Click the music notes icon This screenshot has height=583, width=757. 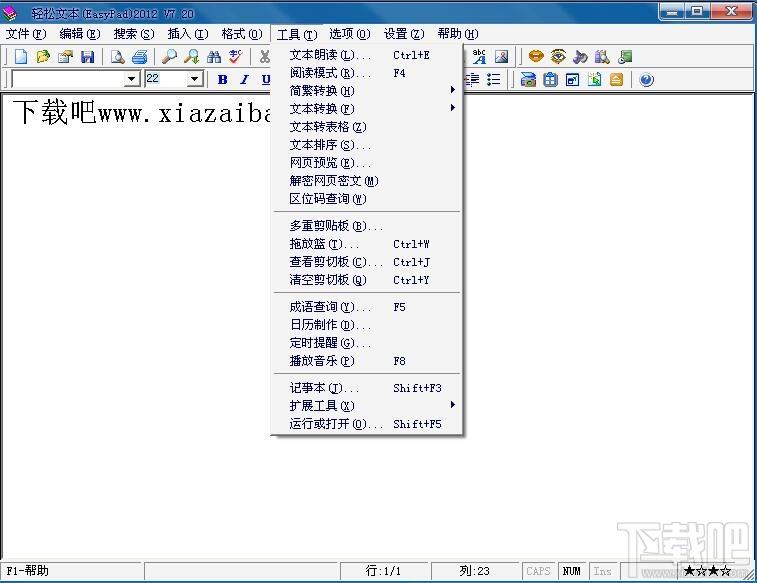pyautogui.click(x=580, y=57)
